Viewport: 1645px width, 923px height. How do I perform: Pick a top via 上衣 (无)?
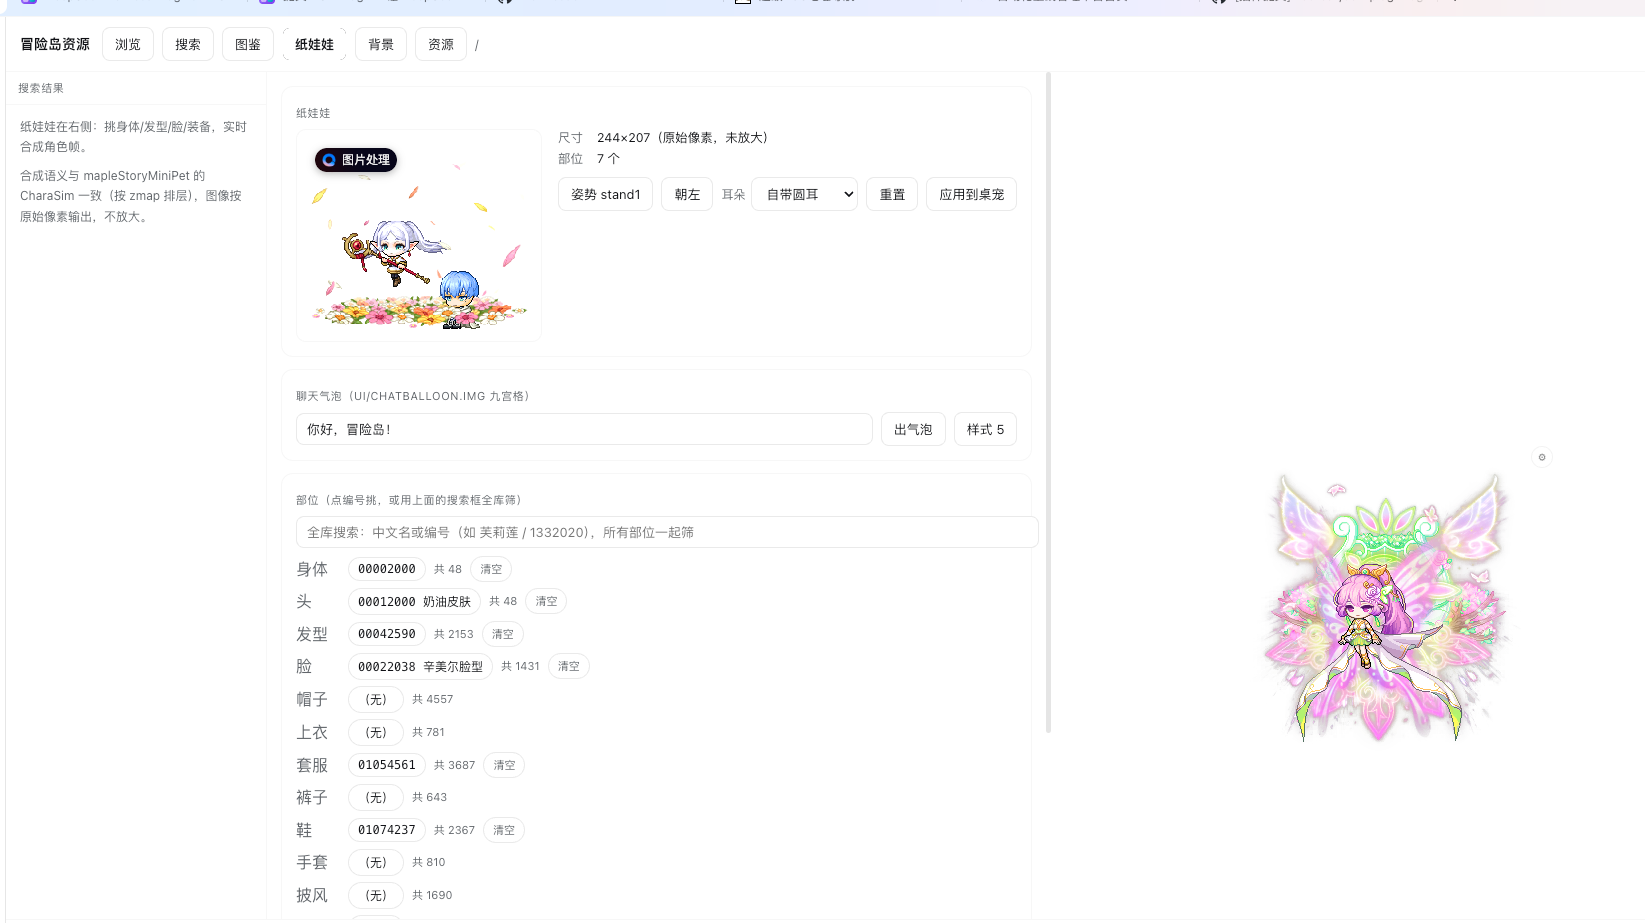point(376,732)
